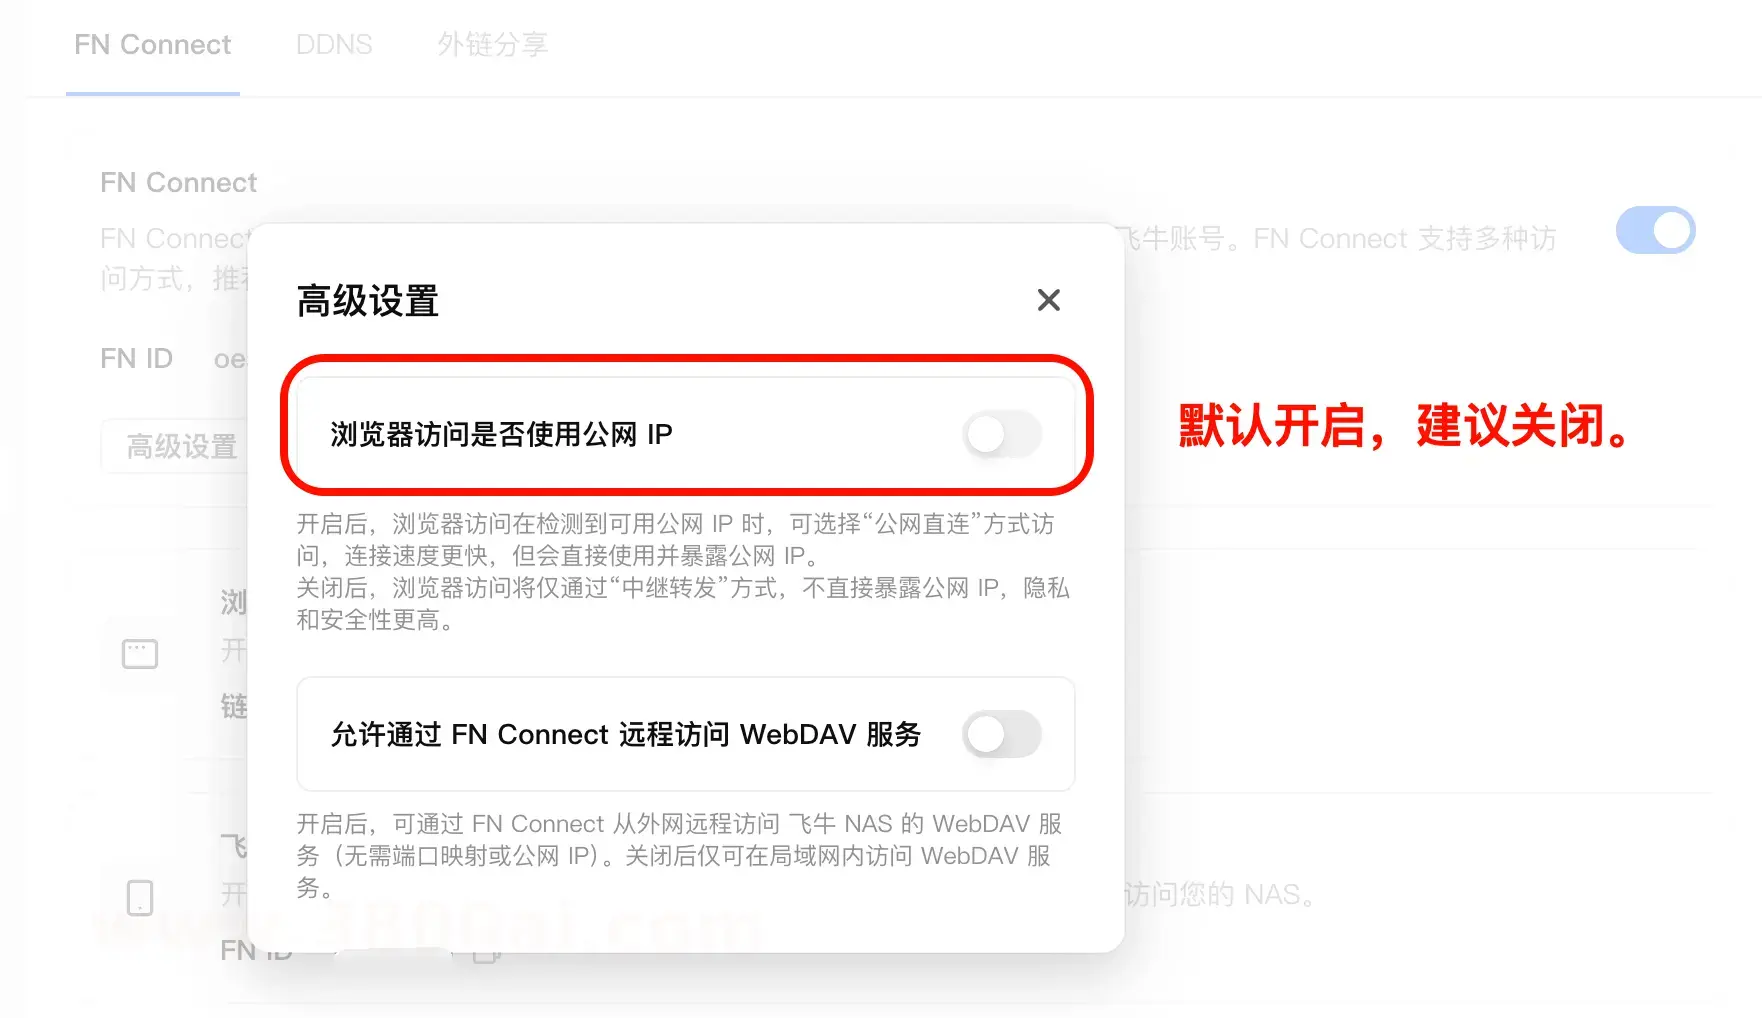Click the browser window icon on left
Viewport: 1762px width, 1018px height.
click(140, 654)
